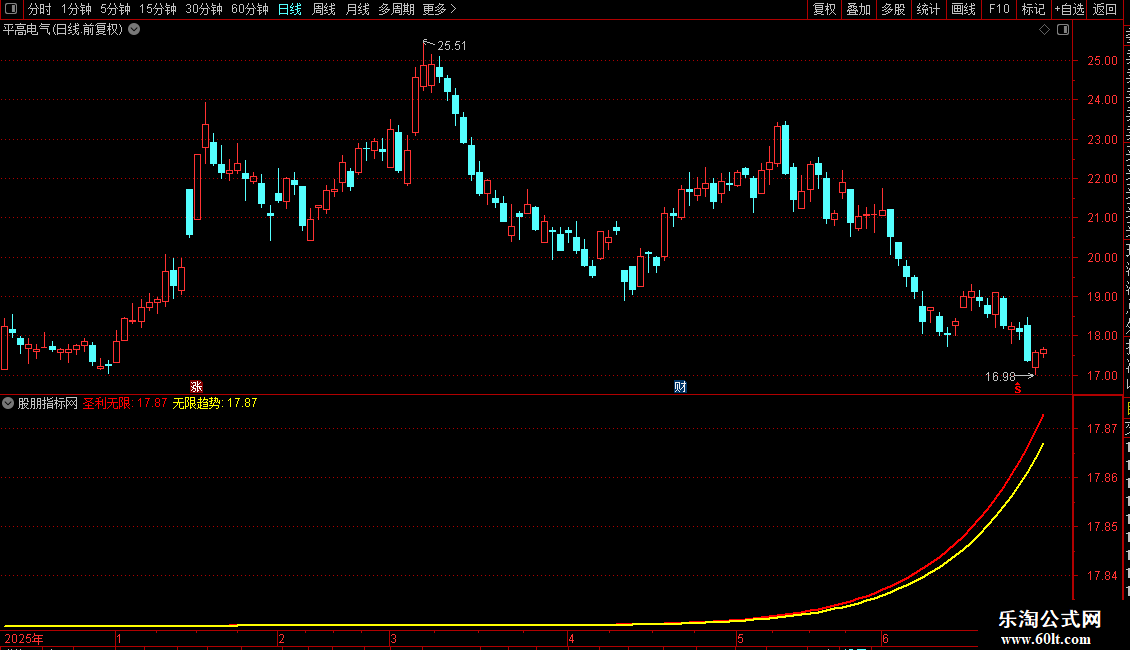Open 画线 drawing tools
The height and width of the screenshot is (650, 1130).
[963, 9]
